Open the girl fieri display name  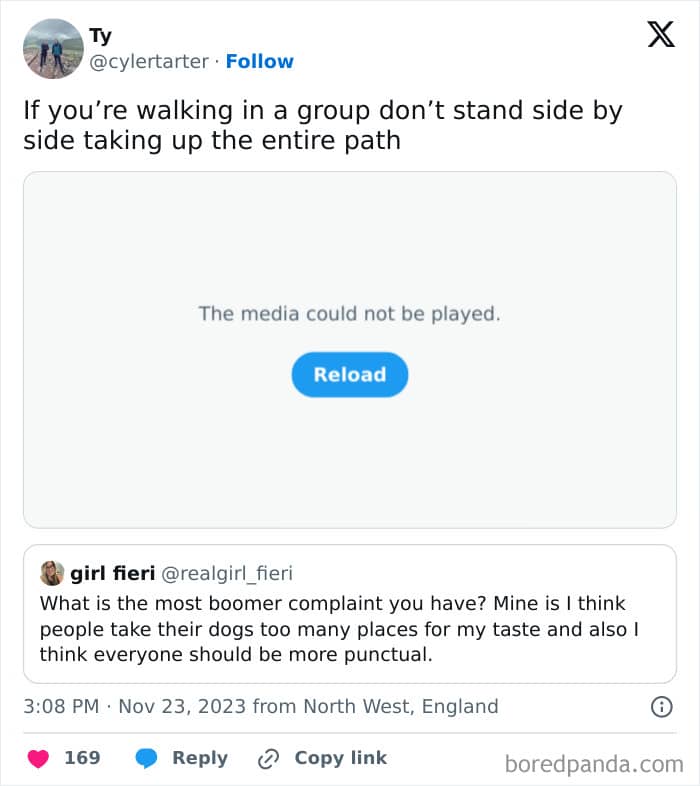(112, 573)
